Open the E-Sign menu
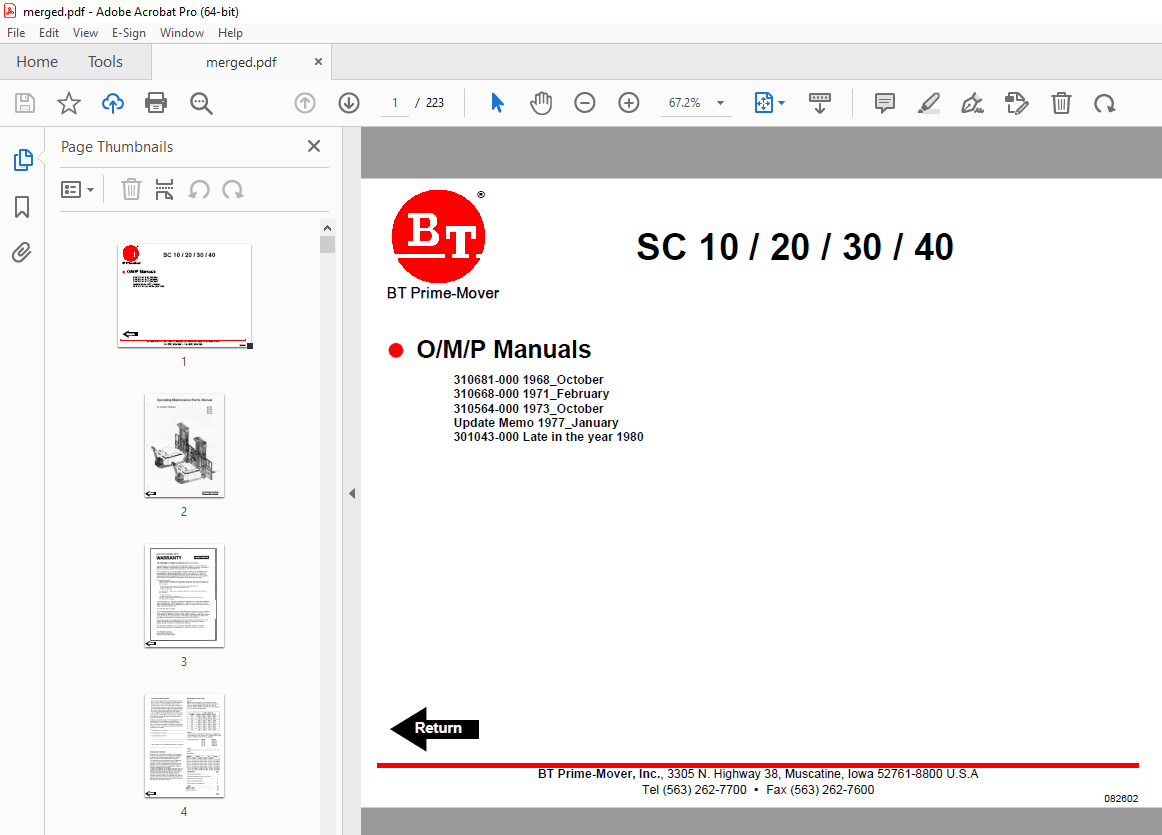Image resolution: width=1162 pixels, height=835 pixels. (x=129, y=33)
